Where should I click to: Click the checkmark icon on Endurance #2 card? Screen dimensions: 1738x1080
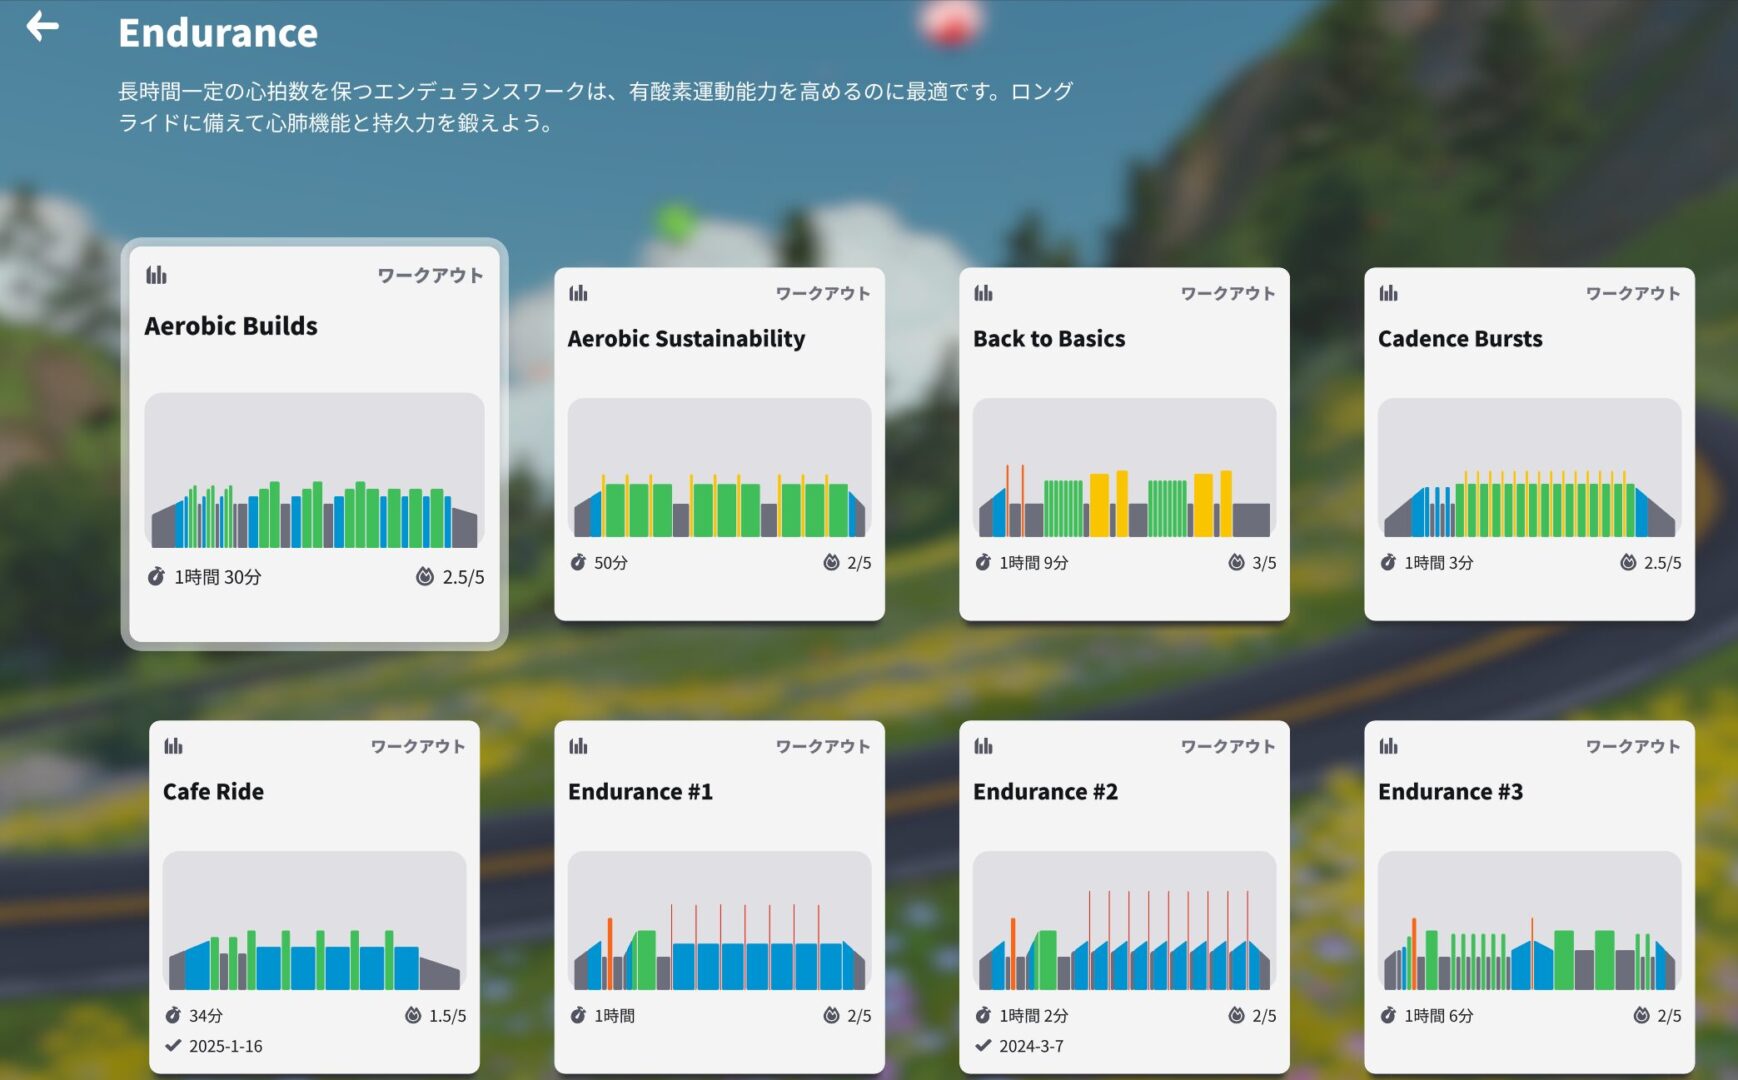click(981, 1048)
